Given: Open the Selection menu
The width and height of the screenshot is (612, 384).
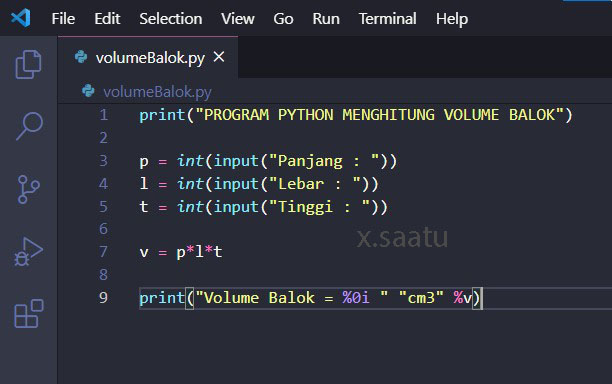Looking at the screenshot, I should tap(171, 19).
